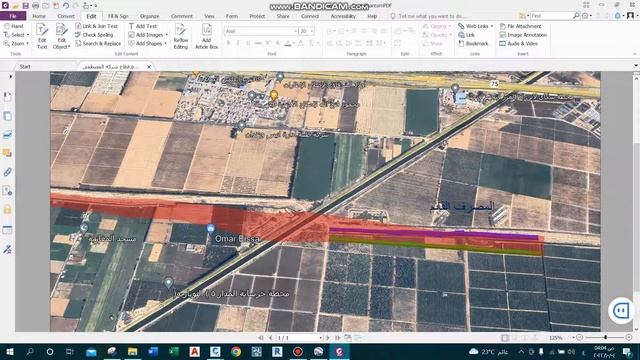Screen dimensions: 640x360
Task: Toggle bold formatting
Action: point(229,43)
